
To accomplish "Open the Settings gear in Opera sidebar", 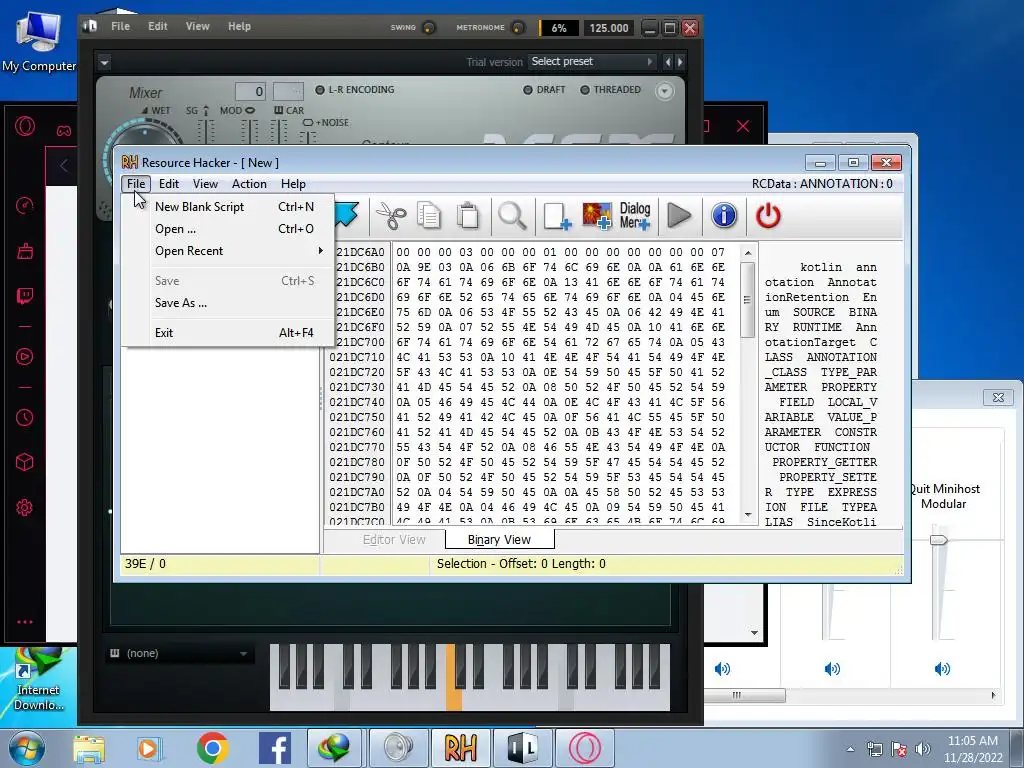I will [x=25, y=507].
